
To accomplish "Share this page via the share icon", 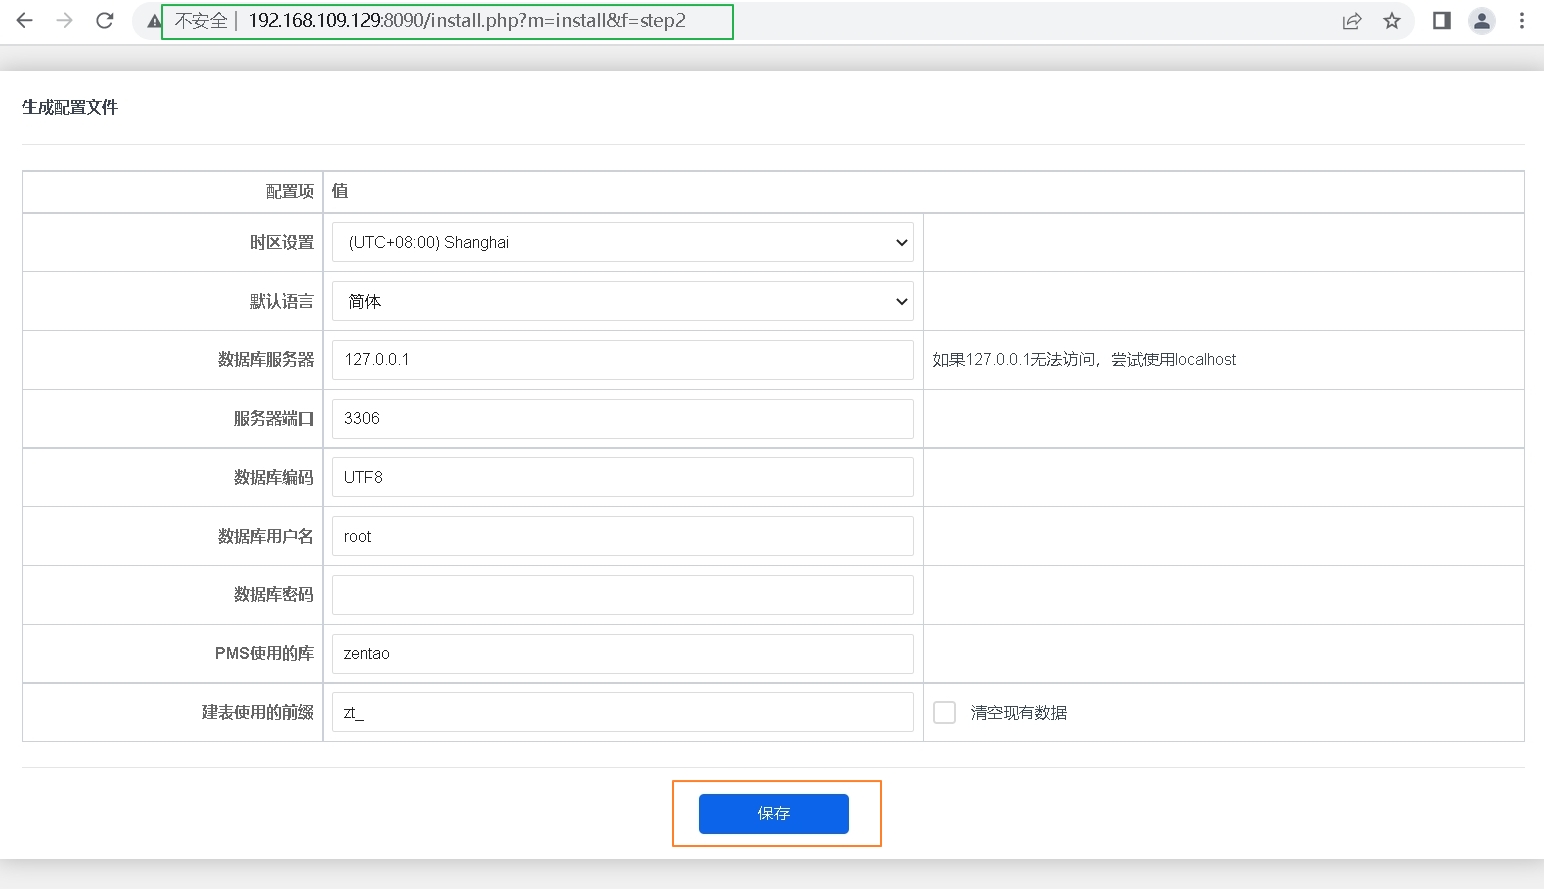I will click(1352, 21).
